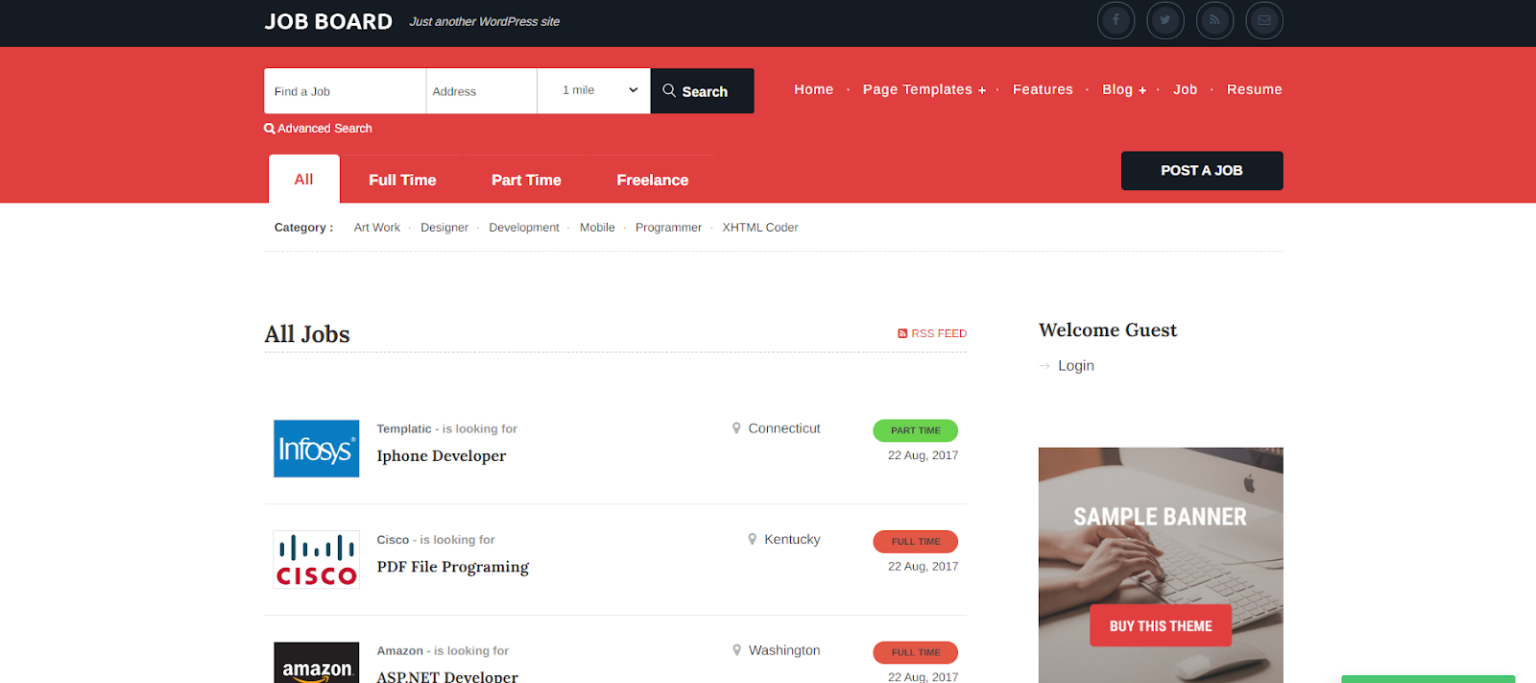Screen dimensions: 1536x683
Task: Click the RSS FEED icon beside All Jobs
Action: tap(903, 333)
